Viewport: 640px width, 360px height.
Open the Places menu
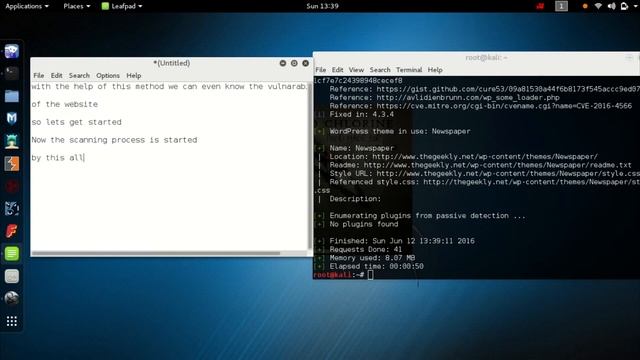coord(77,6)
